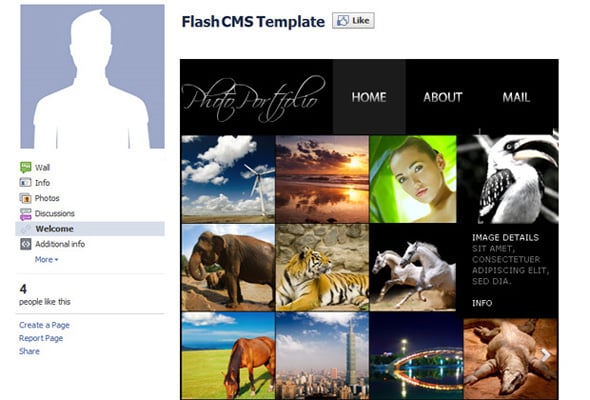Click the Report Page link
This screenshot has width=590, height=400.
(41, 338)
